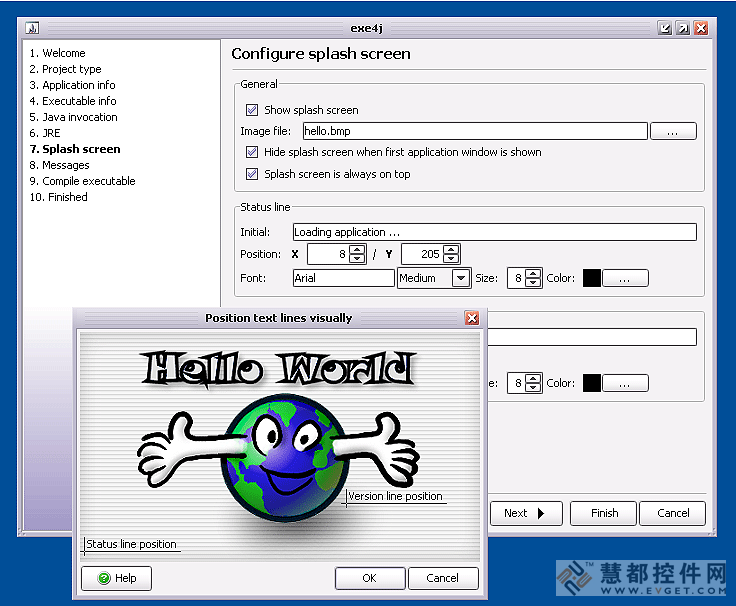Decrease Status line Y position value
The width and height of the screenshot is (736, 606).
(451, 259)
